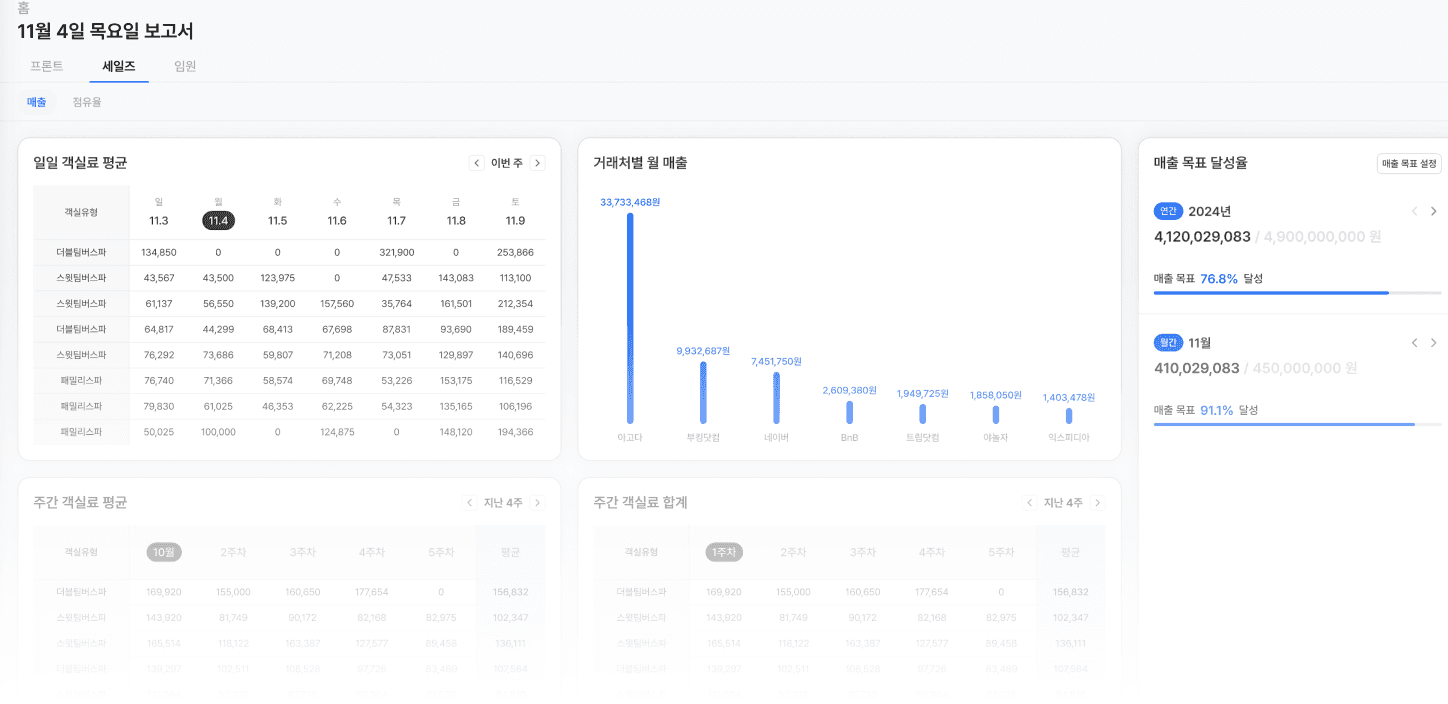Click 지난 4주 in 주간 객실료 평균 card
The height and width of the screenshot is (704, 1448).
(x=503, y=503)
